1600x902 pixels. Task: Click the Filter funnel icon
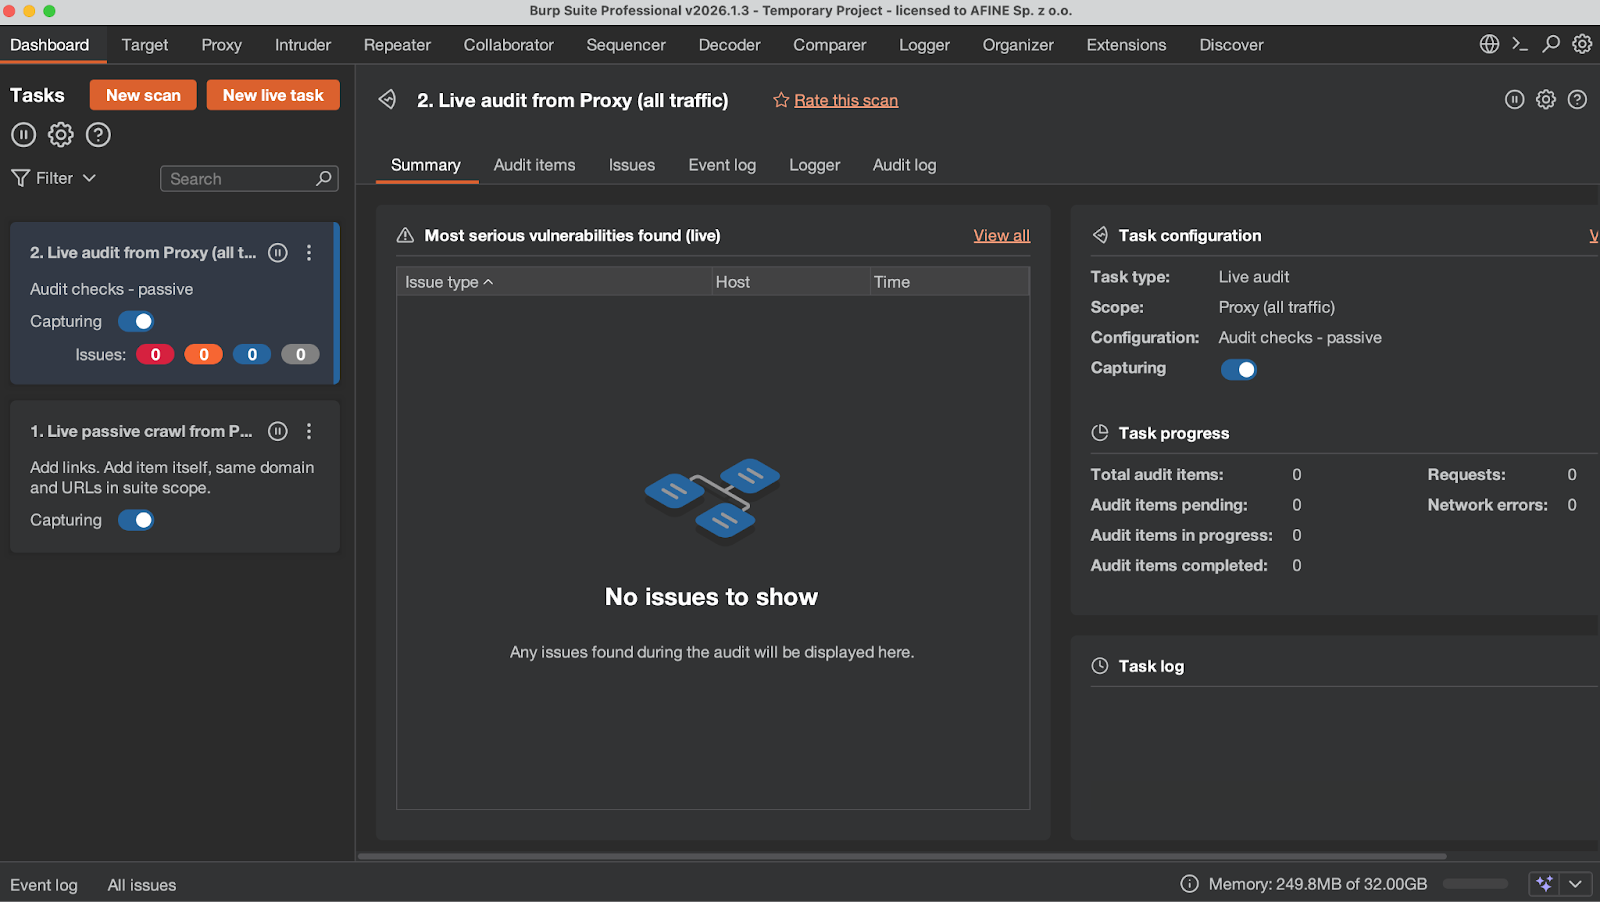20,178
